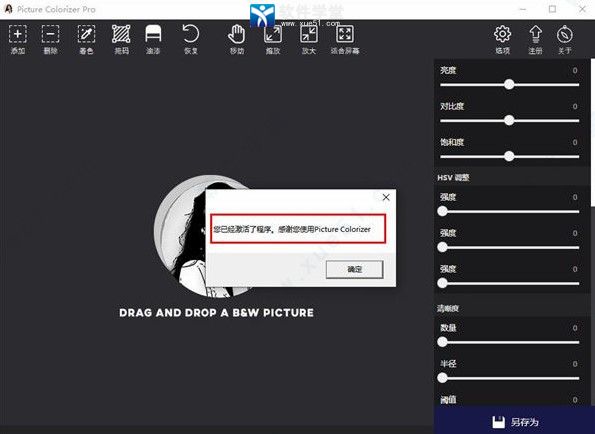
Task: Adjust the 亮度 brightness slider
Action: (510, 85)
